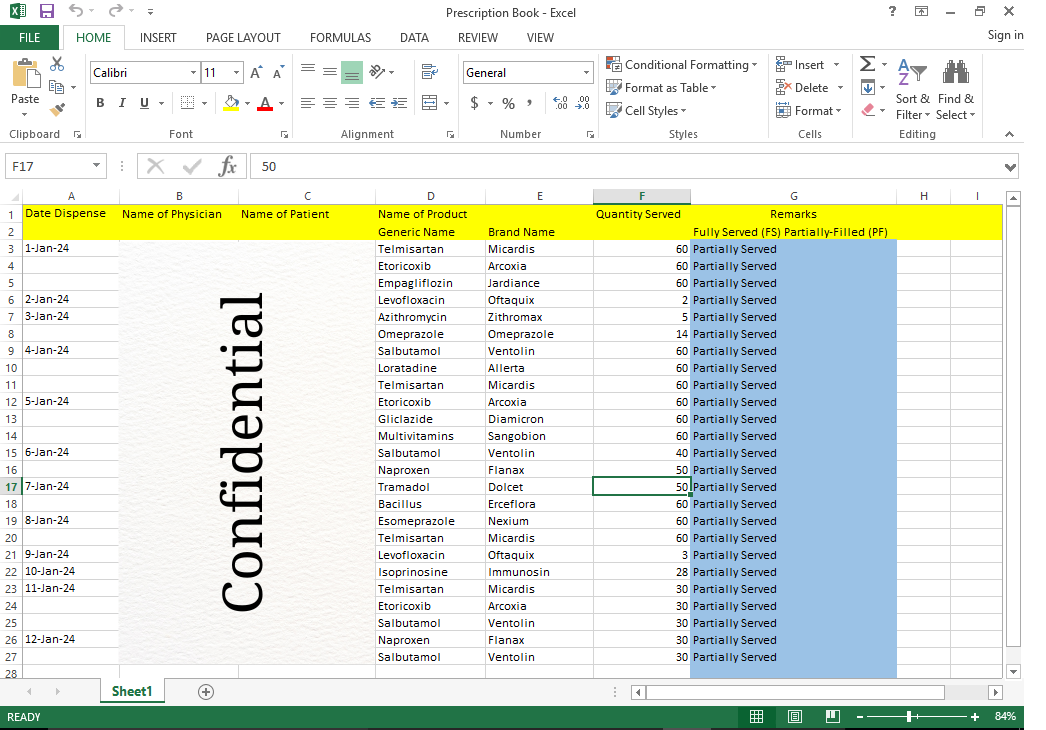Switch to Page Layout view button
This screenshot has width=1046, height=730.
point(795,717)
